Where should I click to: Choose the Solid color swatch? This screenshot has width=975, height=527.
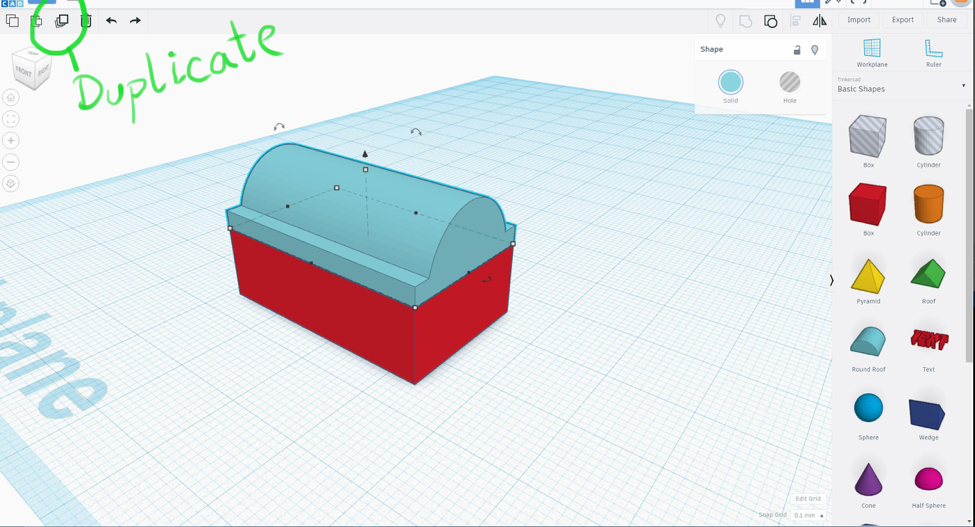(x=731, y=82)
